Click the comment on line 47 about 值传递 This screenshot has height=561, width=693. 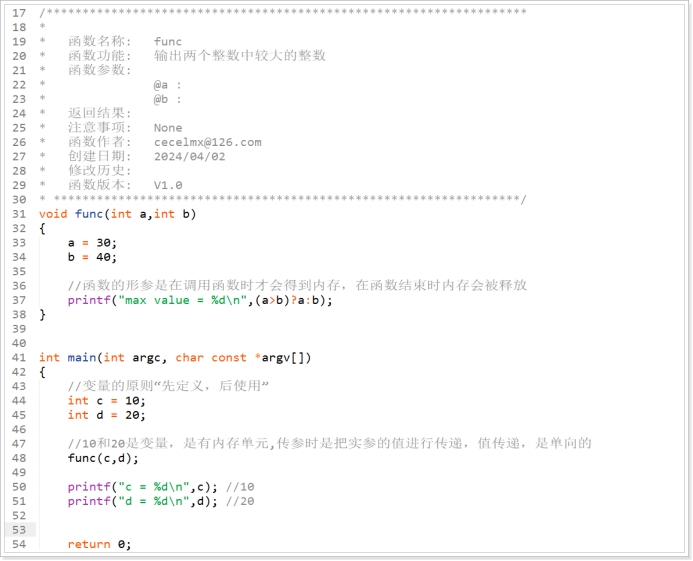pos(330,443)
